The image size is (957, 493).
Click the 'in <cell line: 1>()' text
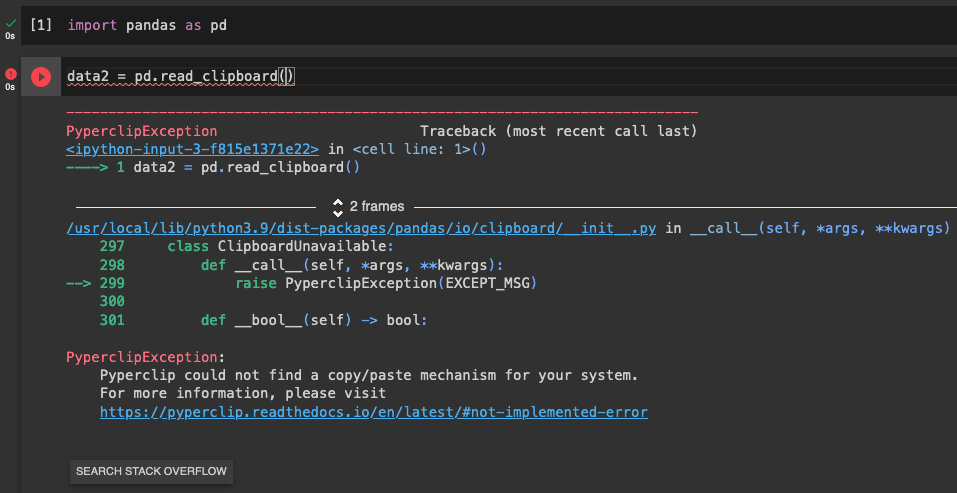407,149
